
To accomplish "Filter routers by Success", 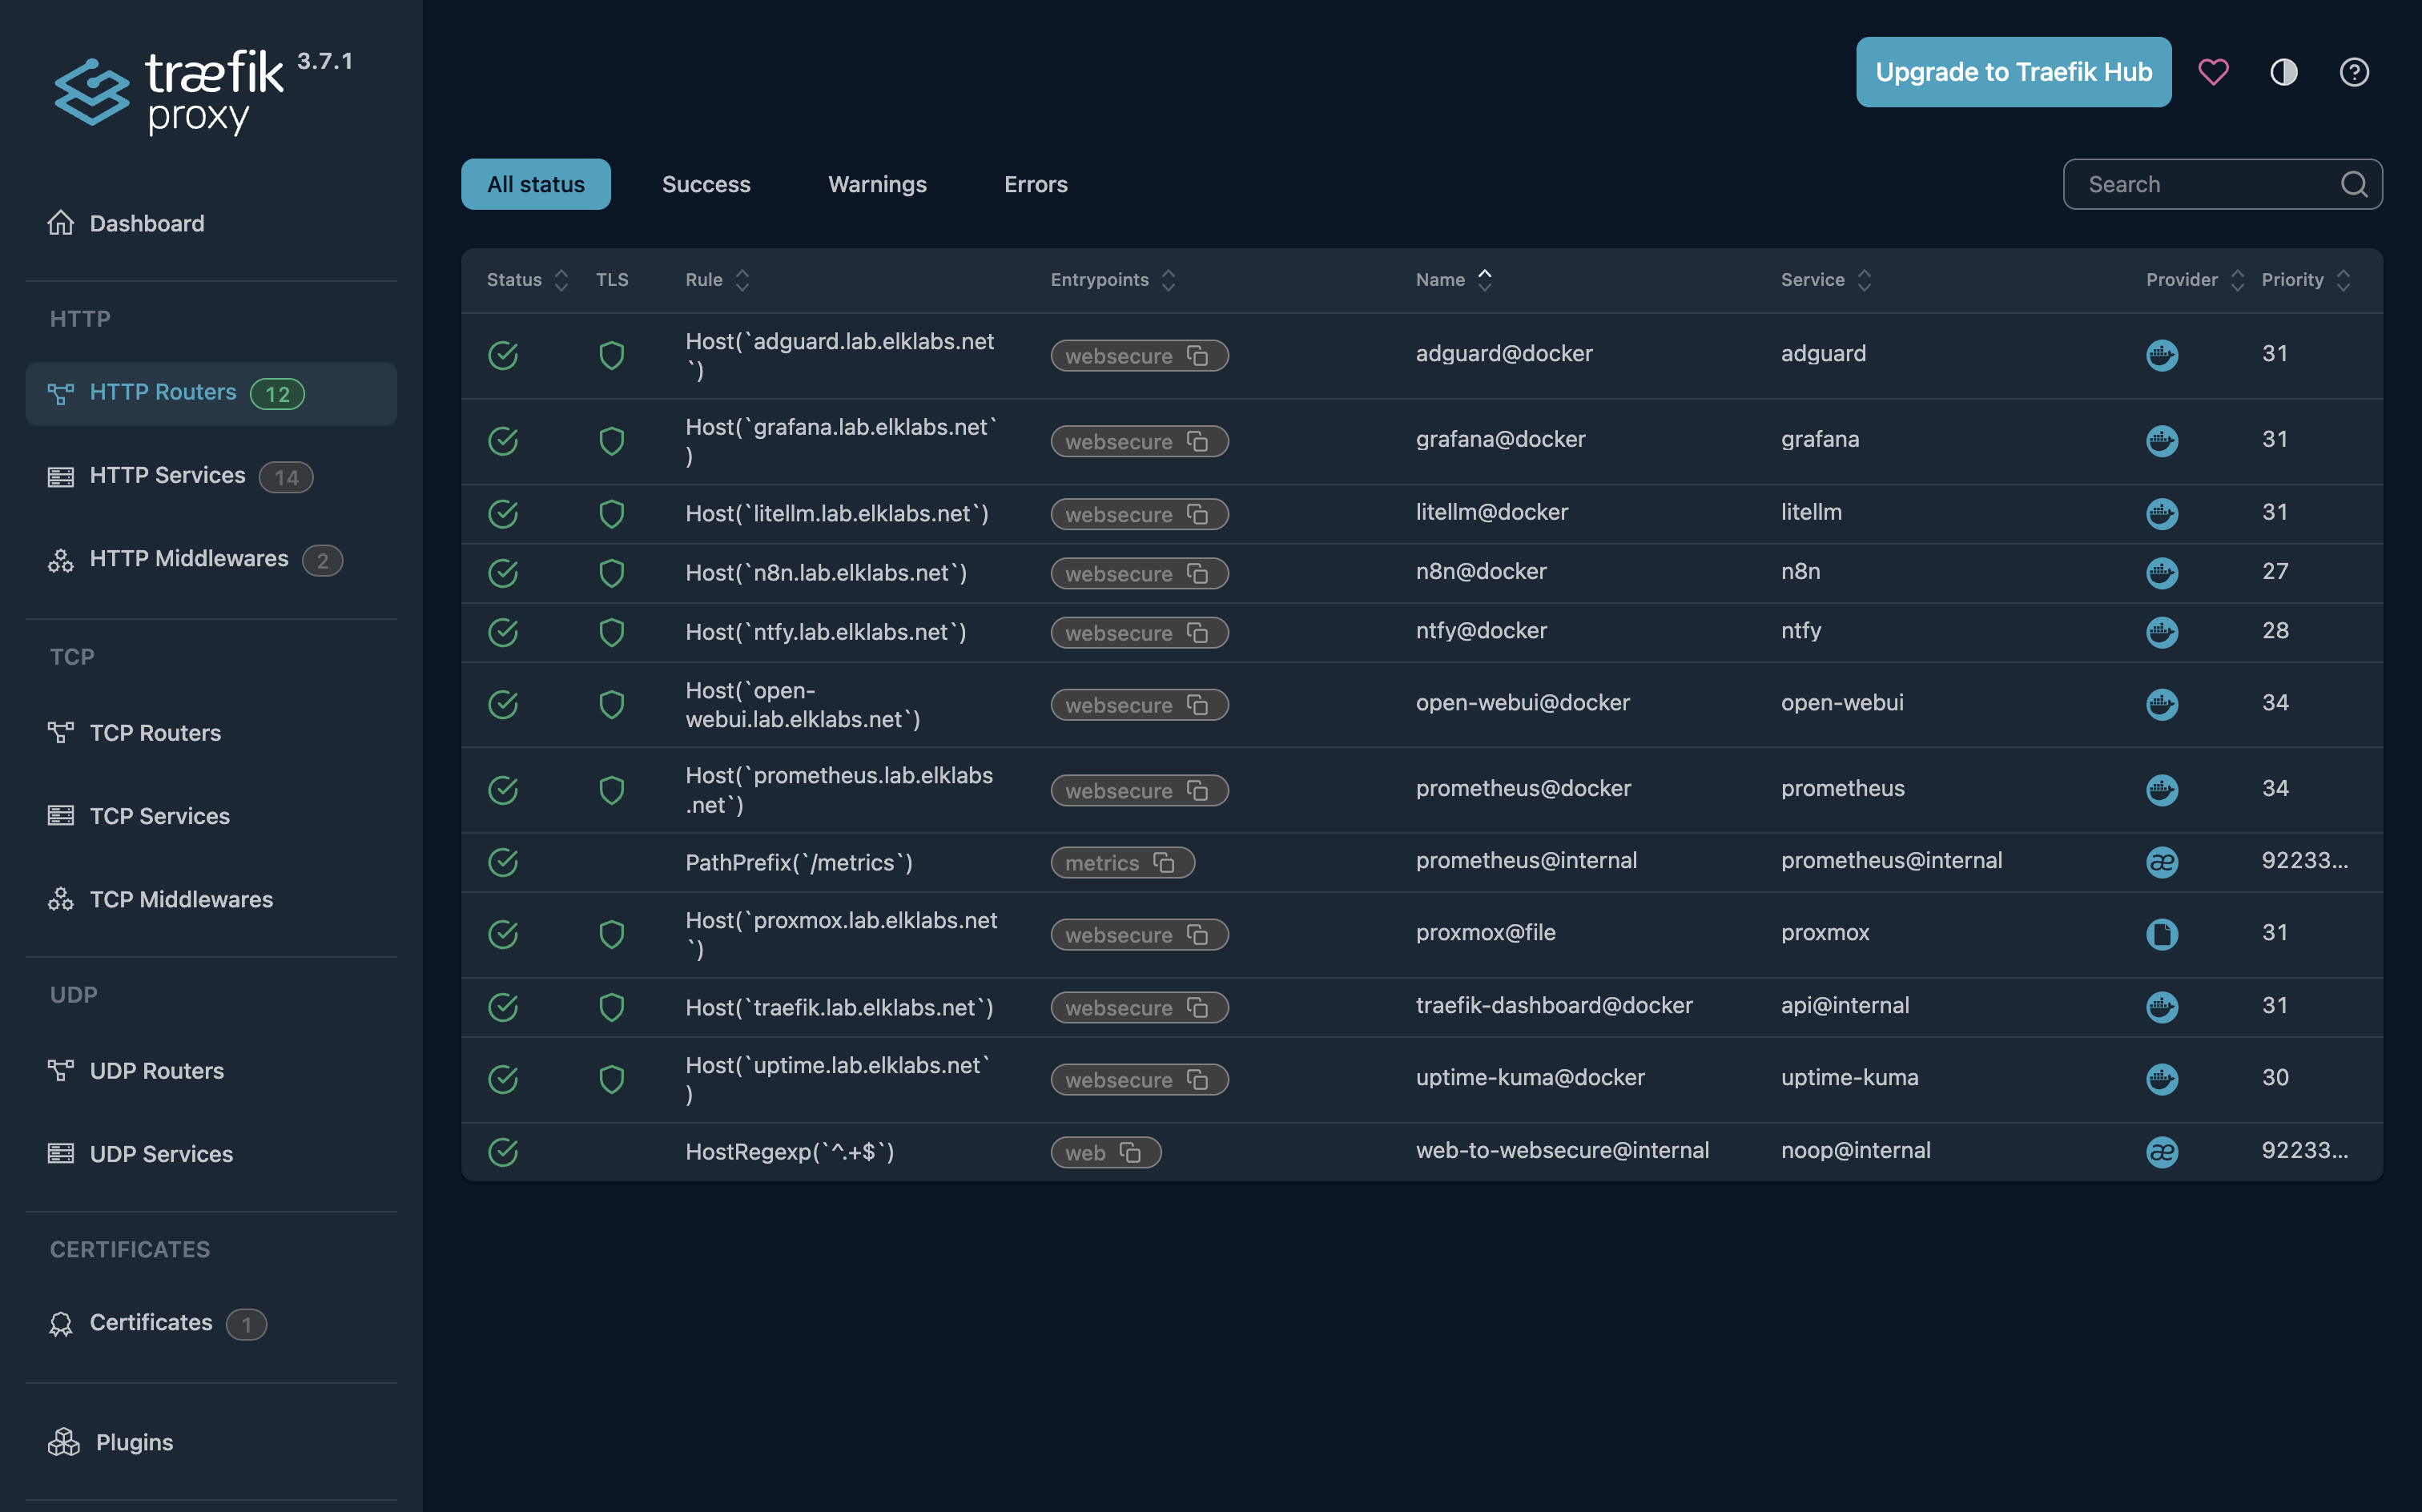I will 706,184.
